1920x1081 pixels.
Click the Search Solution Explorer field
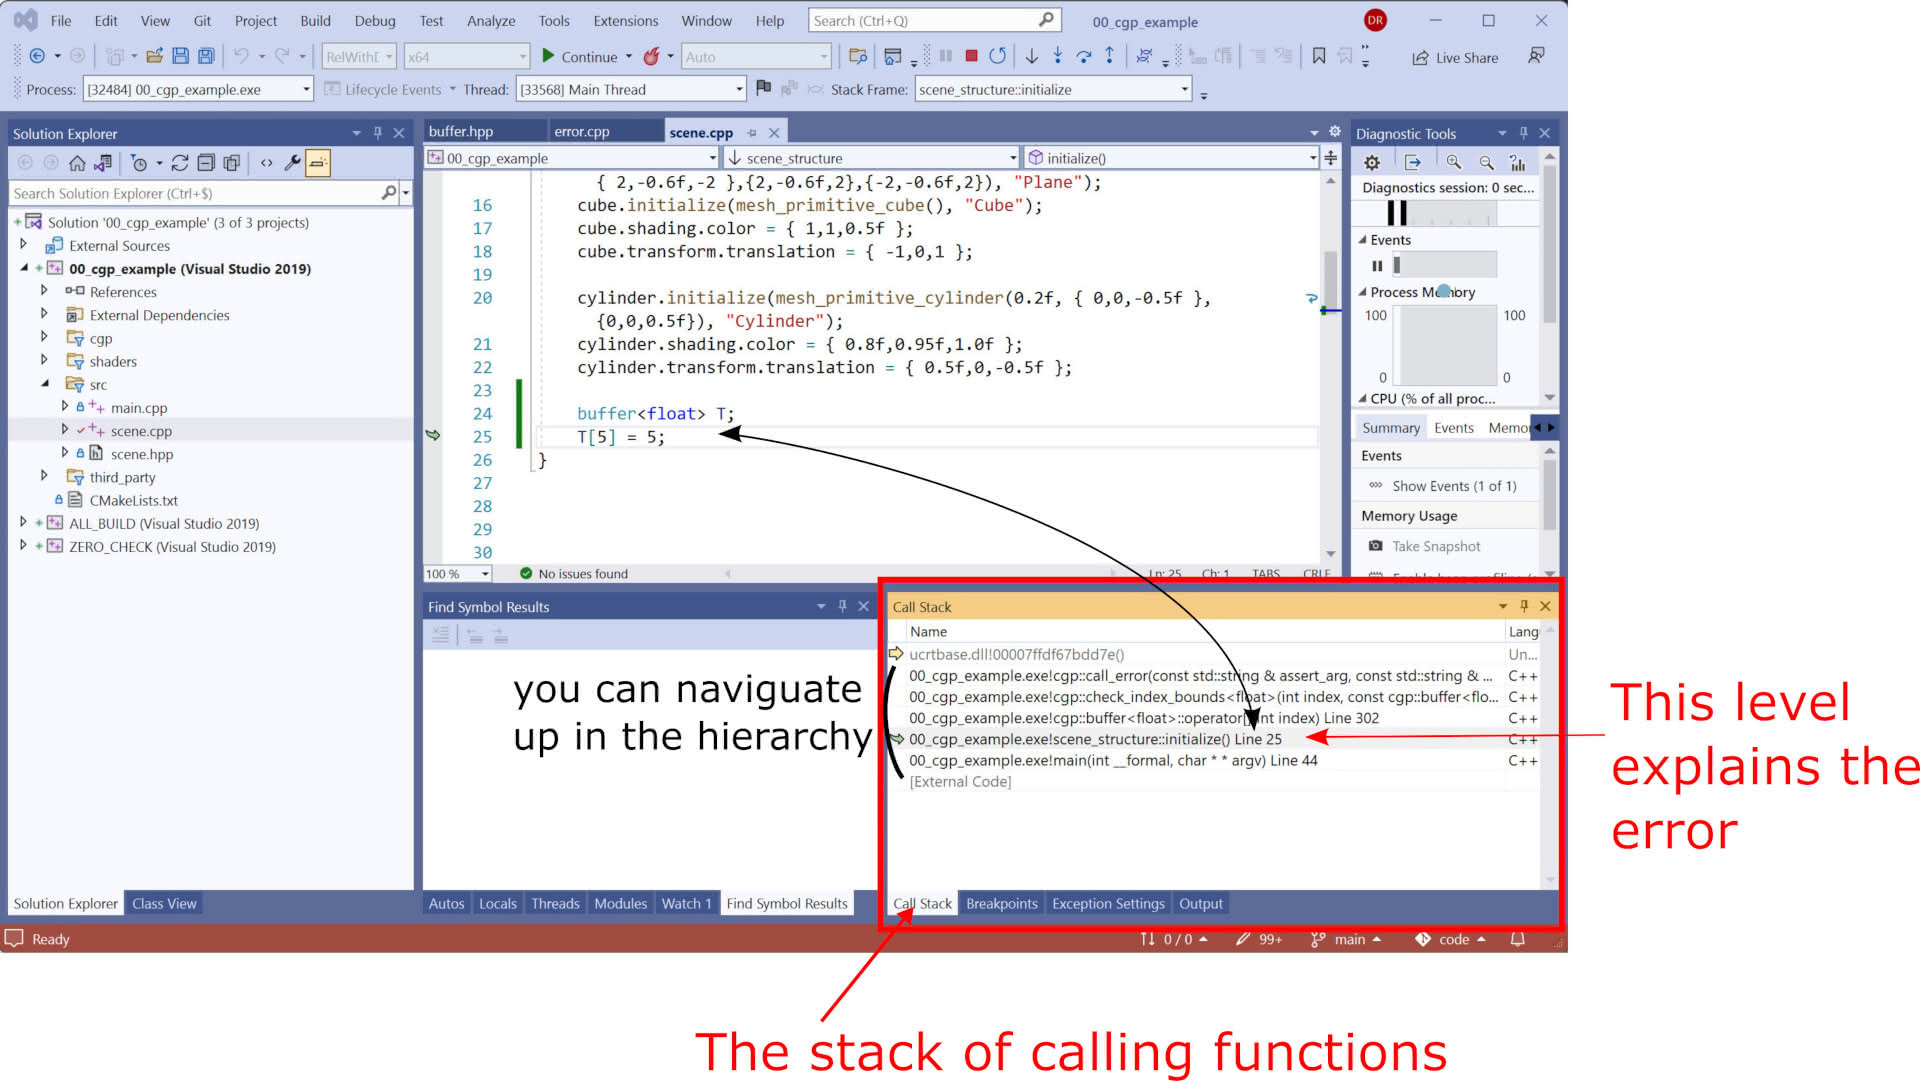tap(195, 193)
